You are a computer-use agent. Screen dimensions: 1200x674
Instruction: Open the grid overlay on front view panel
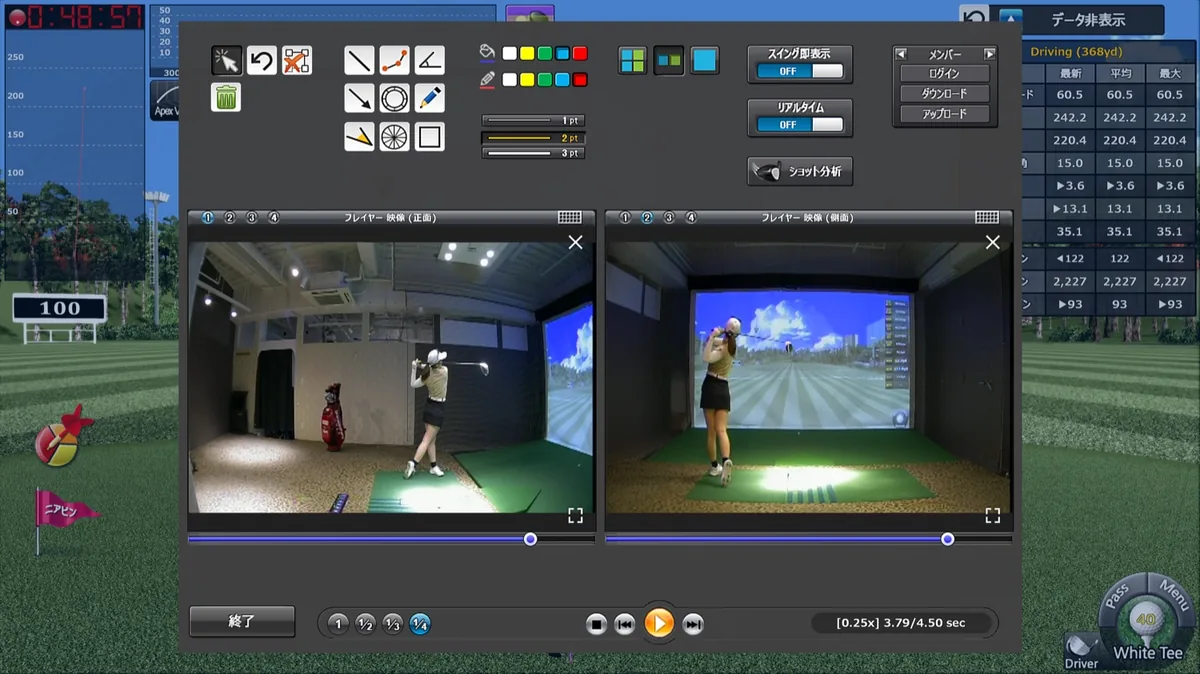point(569,217)
